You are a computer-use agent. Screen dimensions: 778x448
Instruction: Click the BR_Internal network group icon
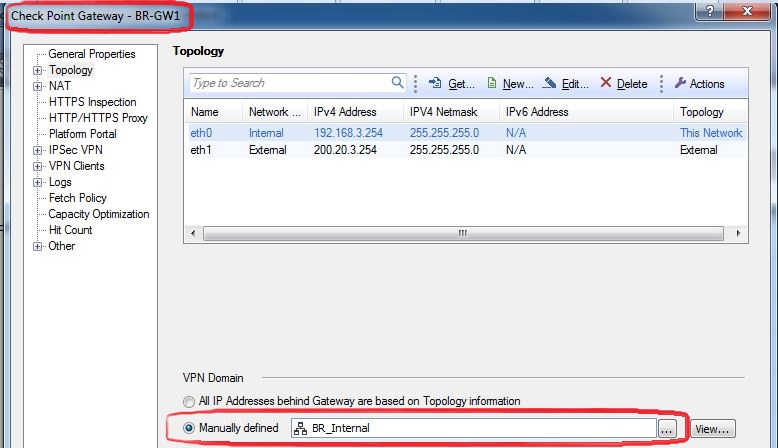tap(300, 428)
